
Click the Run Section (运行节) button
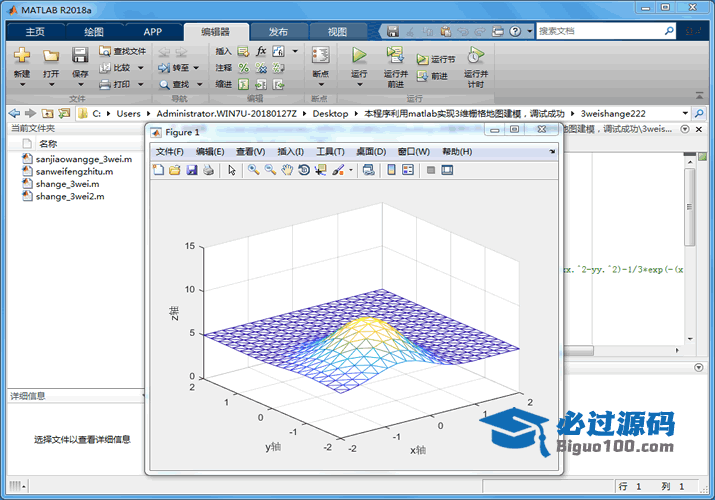436,59
